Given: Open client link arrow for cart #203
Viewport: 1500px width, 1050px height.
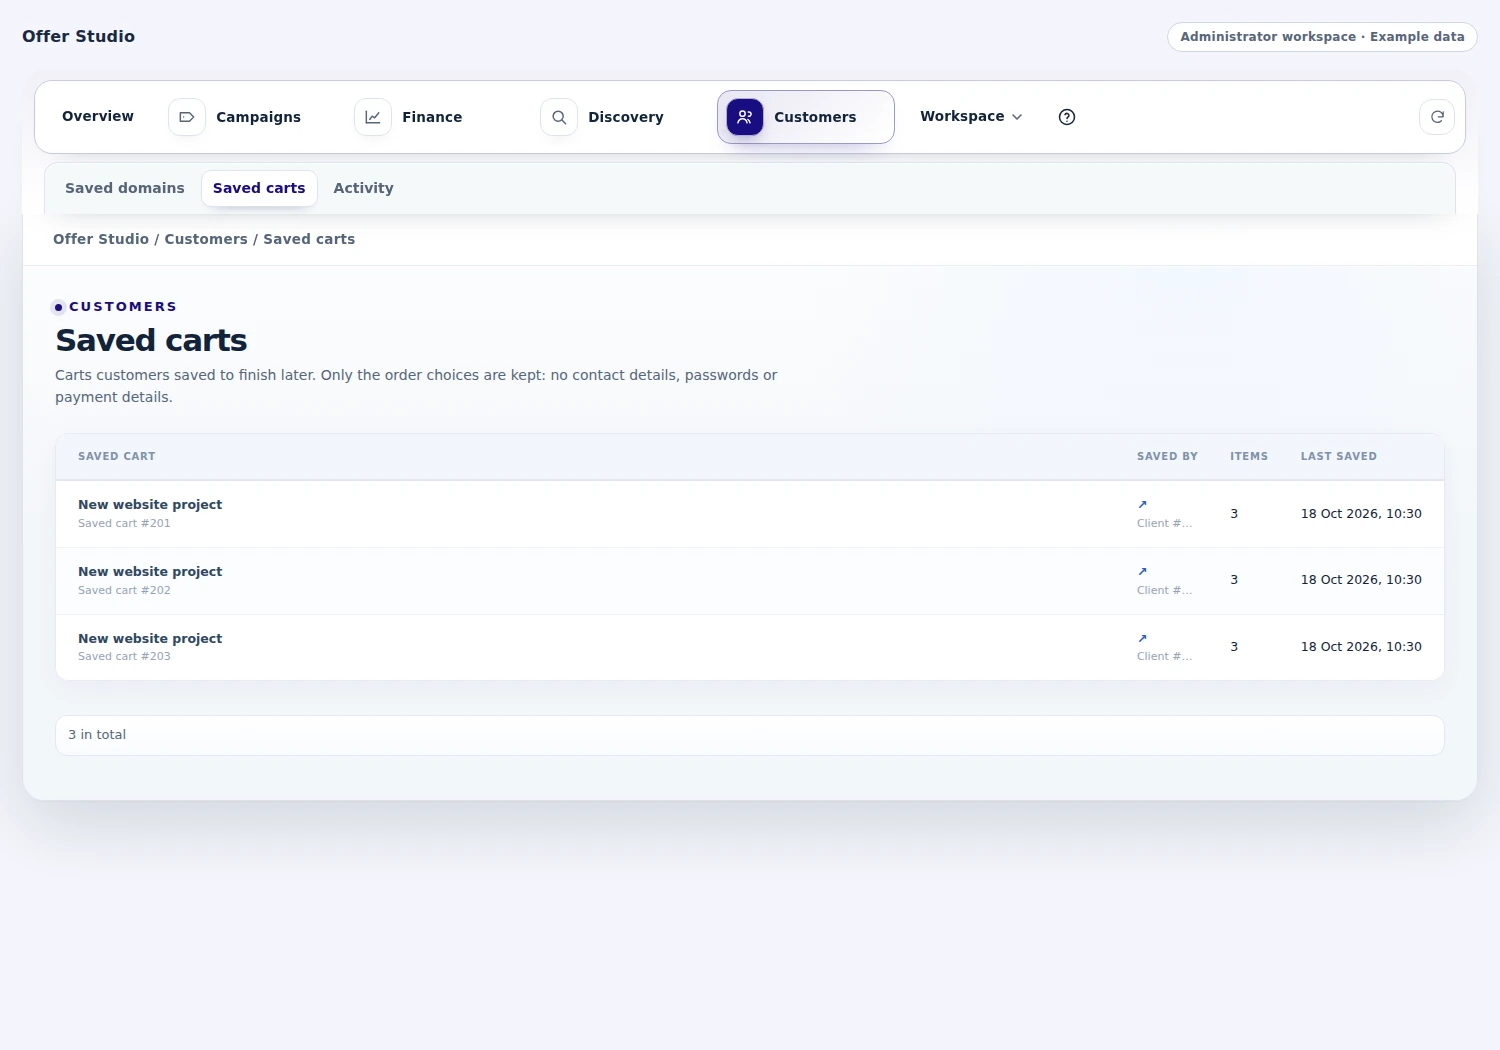Looking at the screenshot, I should click(1142, 638).
